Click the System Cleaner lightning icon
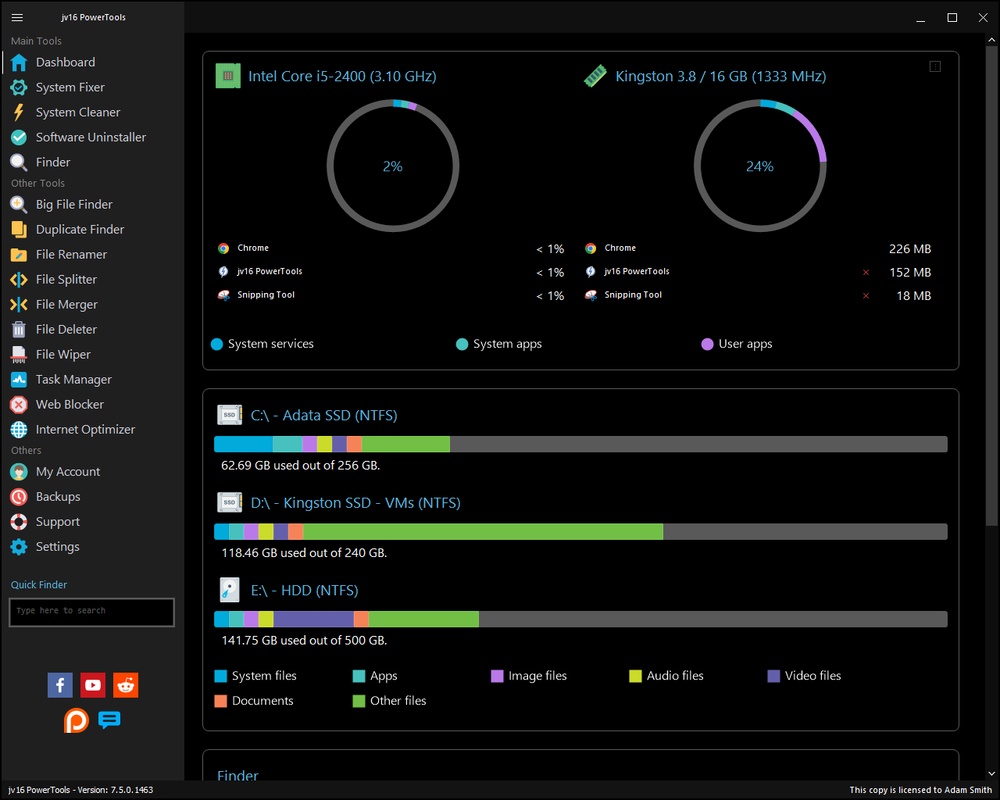The height and width of the screenshot is (800, 1000). coord(19,112)
